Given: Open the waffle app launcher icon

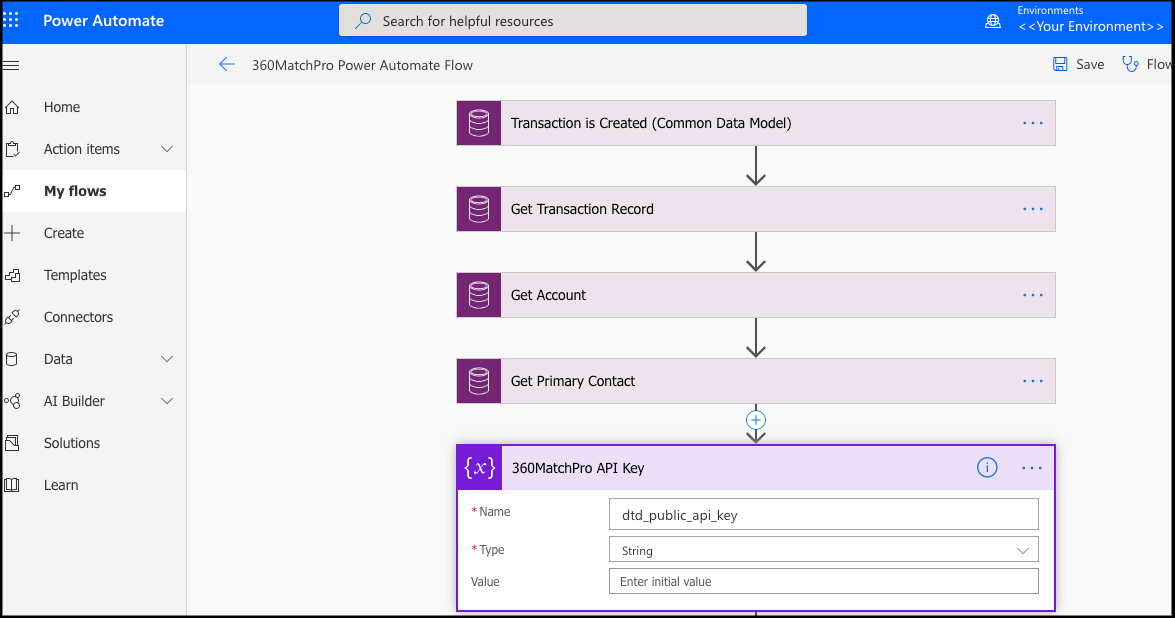Looking at the screenshot, I should (12, 22).
